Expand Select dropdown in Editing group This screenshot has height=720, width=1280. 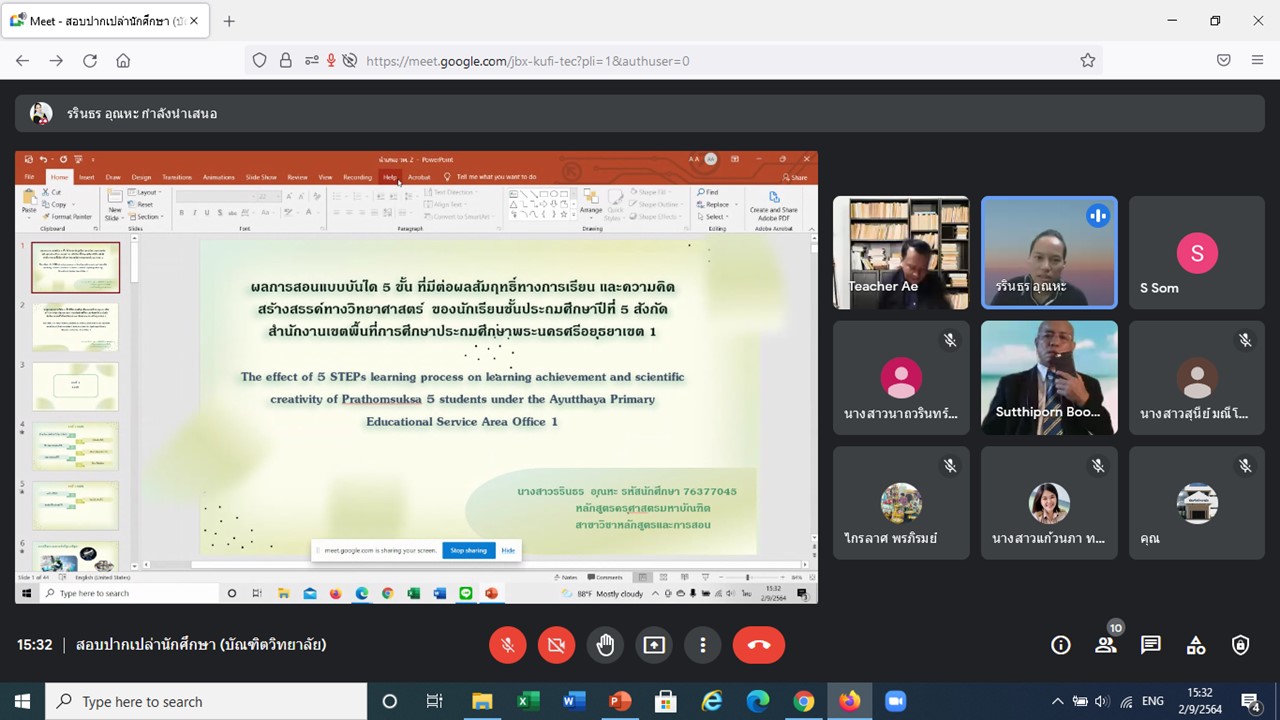[714, 216]
